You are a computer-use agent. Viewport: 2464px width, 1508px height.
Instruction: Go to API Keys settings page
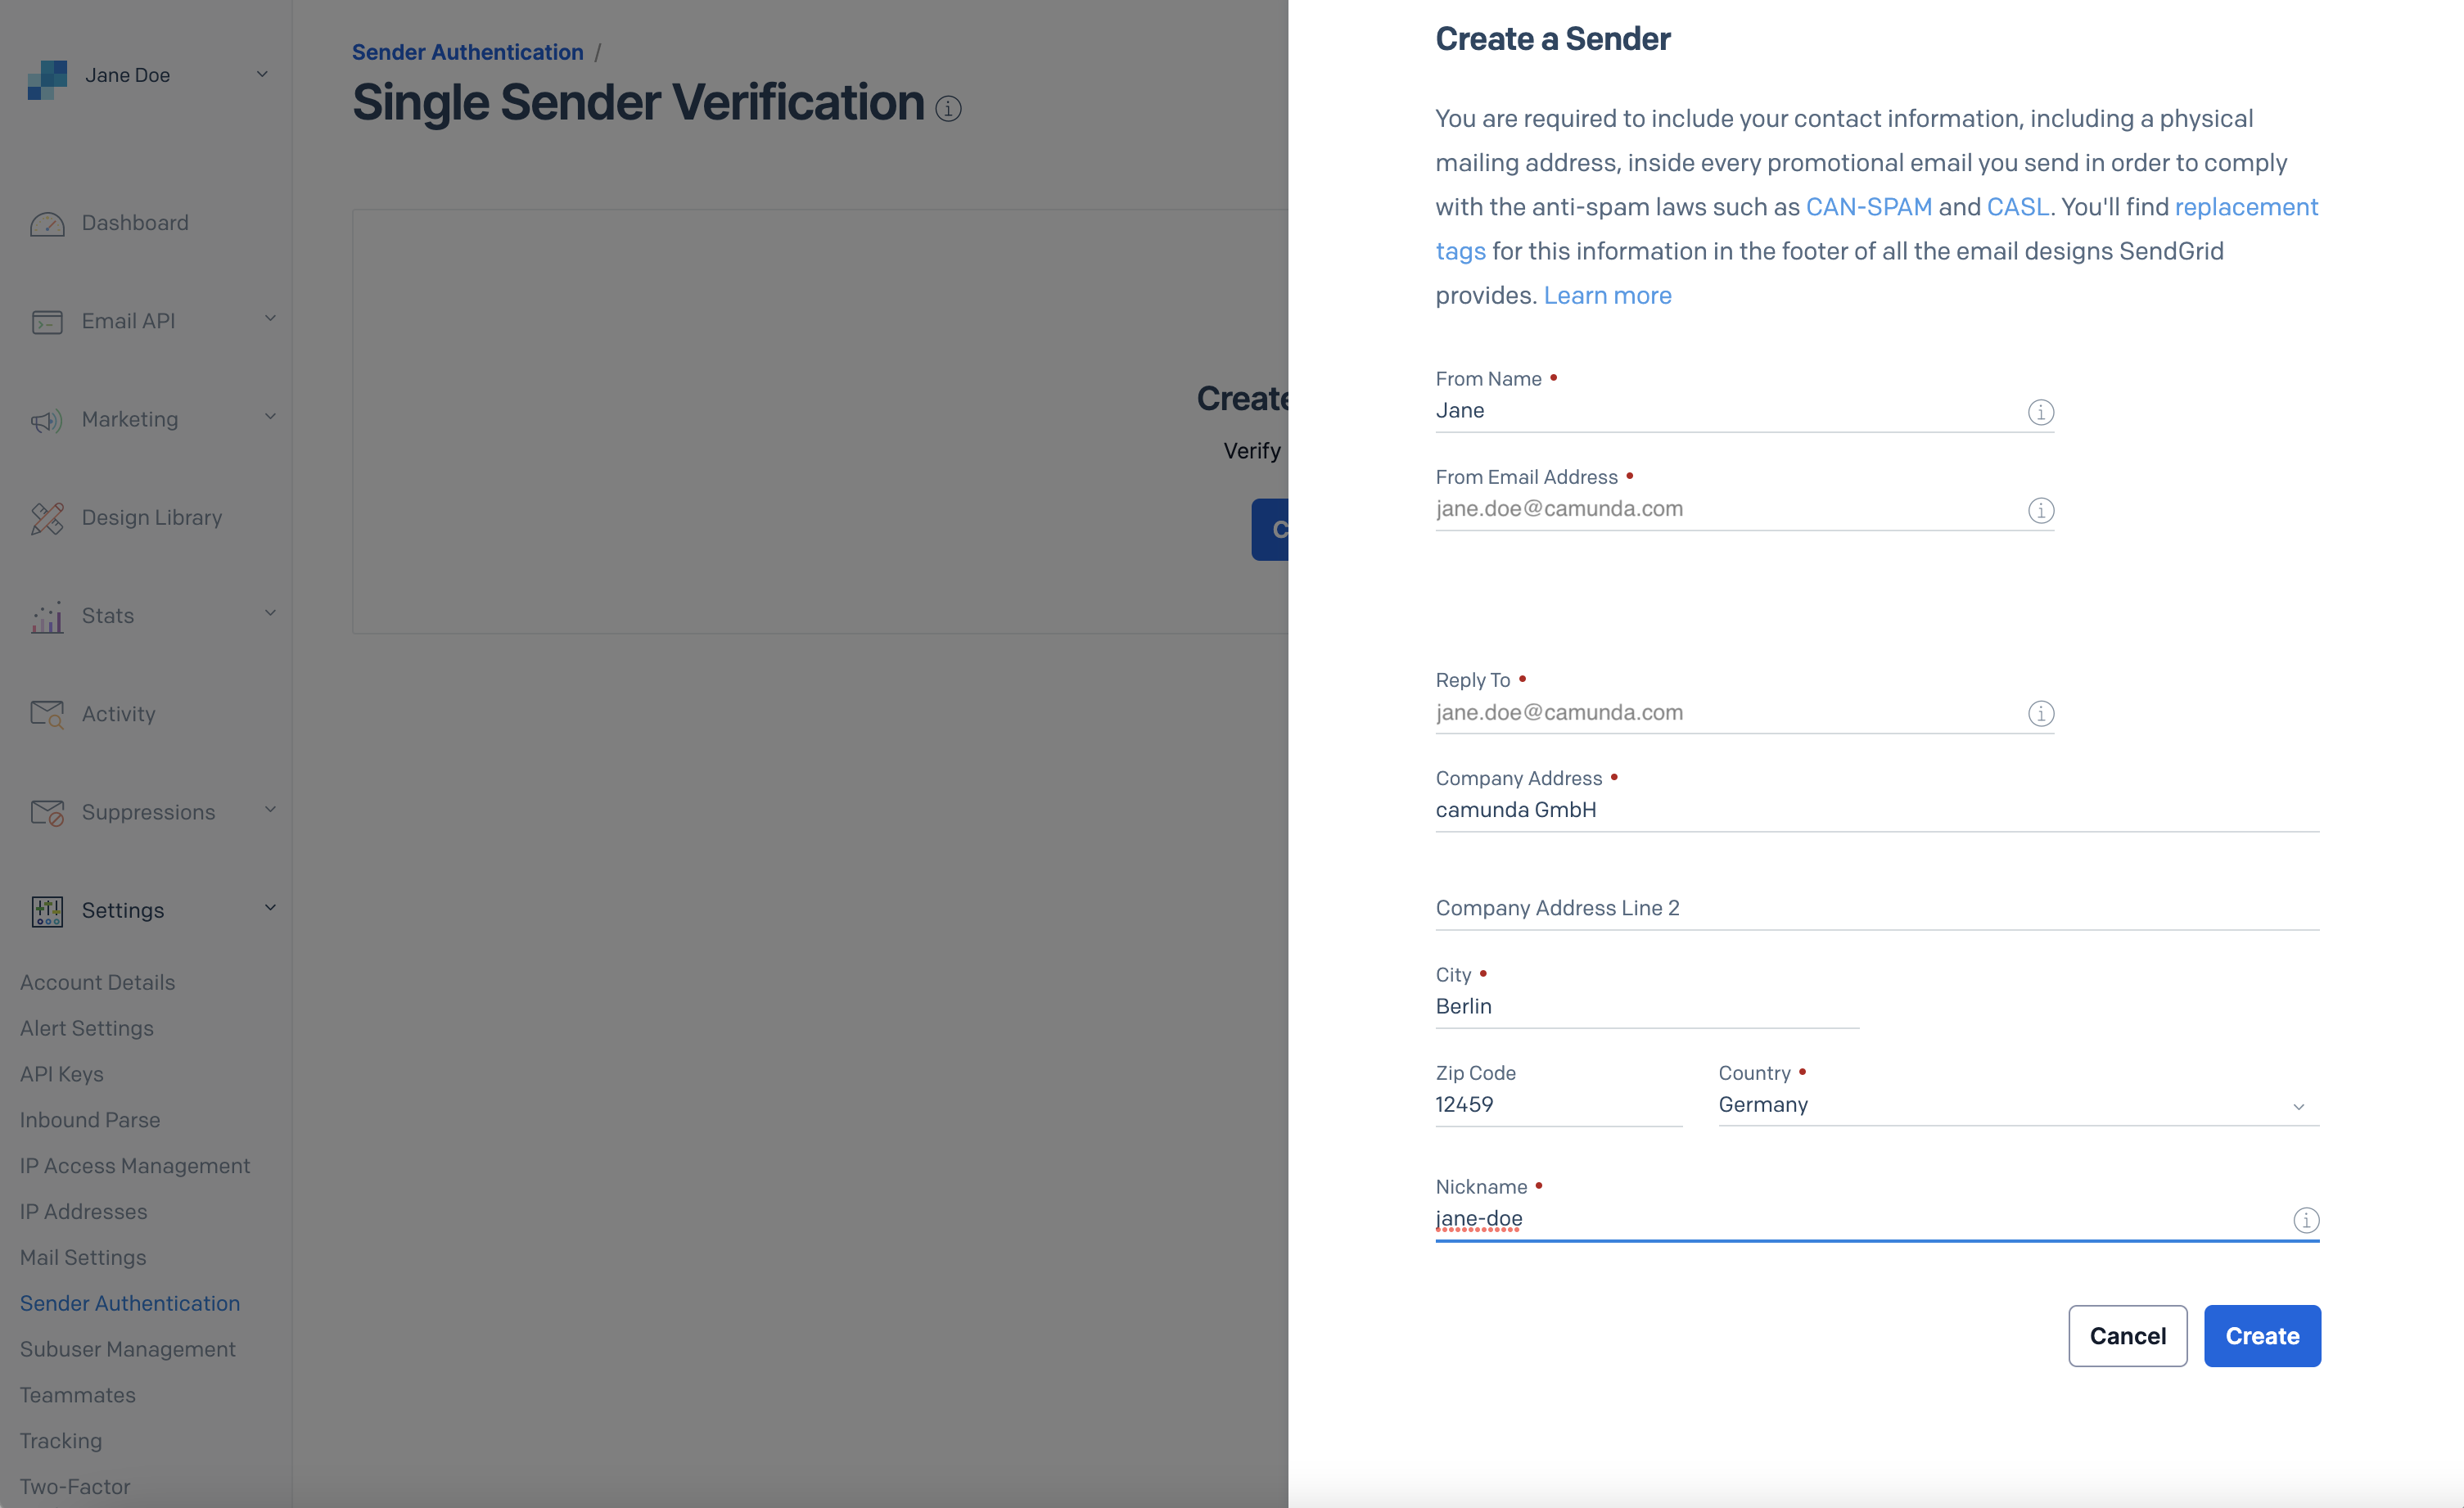[x=61, y=1074]
